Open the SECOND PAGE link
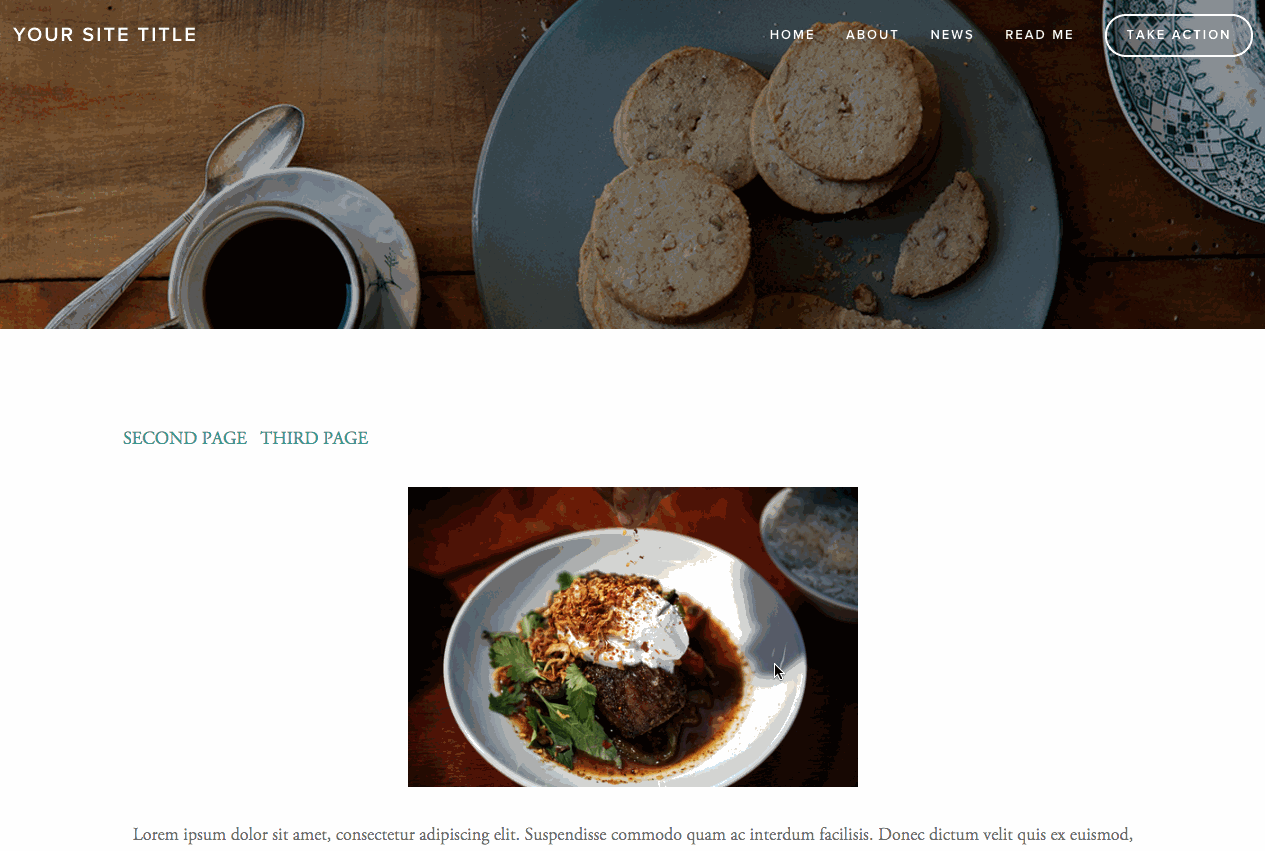 coord(185,438)
